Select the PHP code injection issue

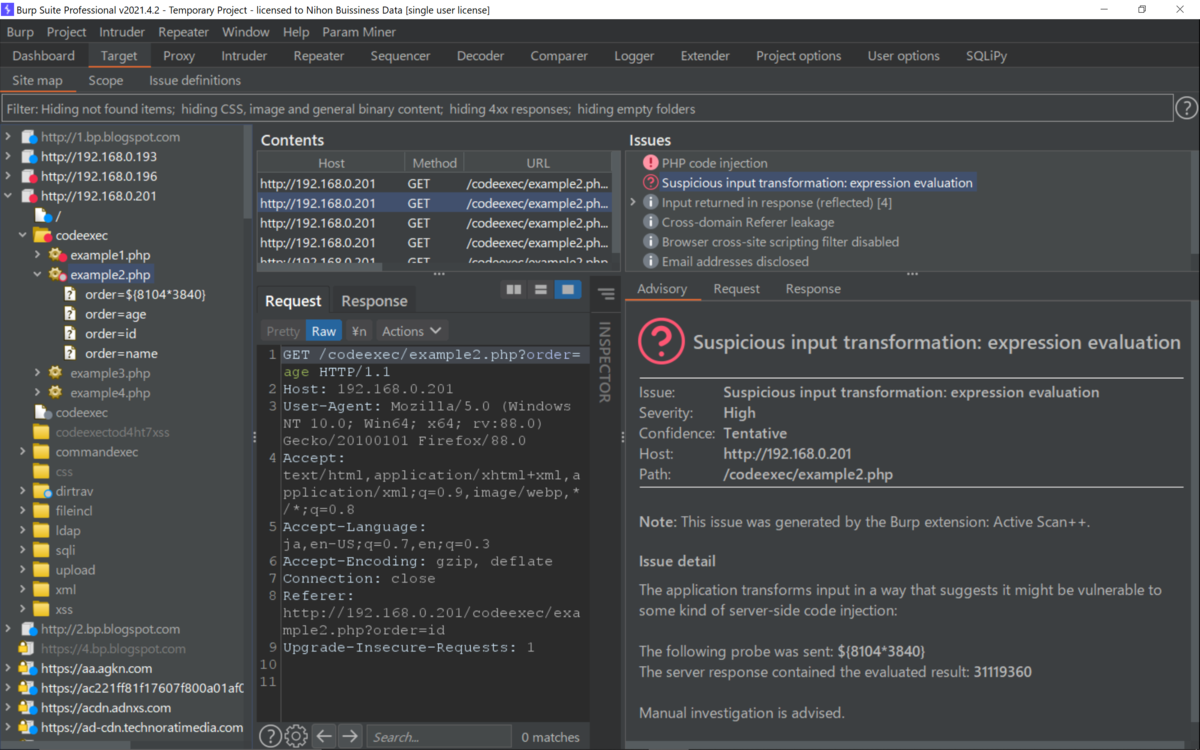click(x=715, y=163)
